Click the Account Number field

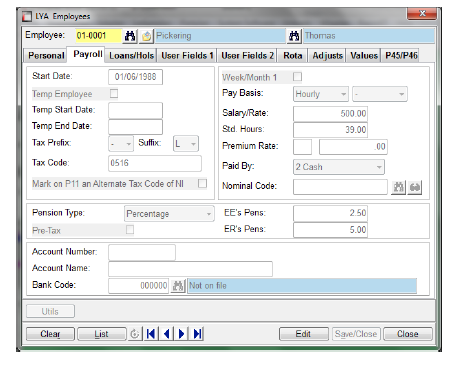tap(142, 252)
